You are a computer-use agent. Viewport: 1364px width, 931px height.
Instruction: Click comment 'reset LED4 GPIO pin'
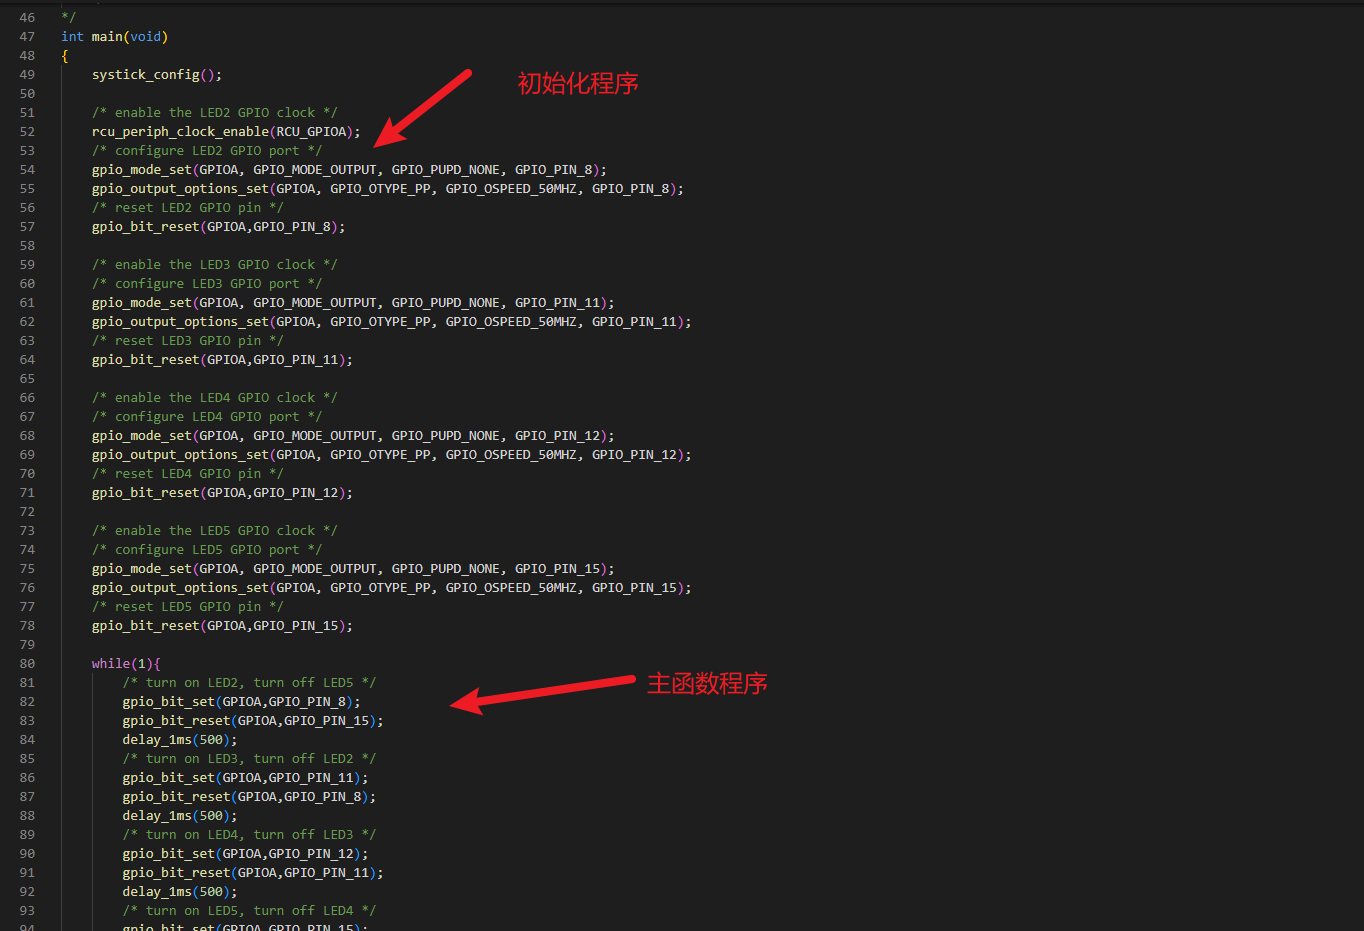tap(188, 474)
